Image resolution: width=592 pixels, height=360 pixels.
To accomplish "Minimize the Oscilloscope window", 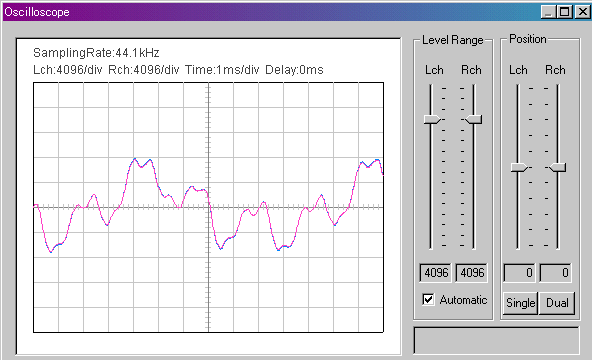I will click(548, 12).
